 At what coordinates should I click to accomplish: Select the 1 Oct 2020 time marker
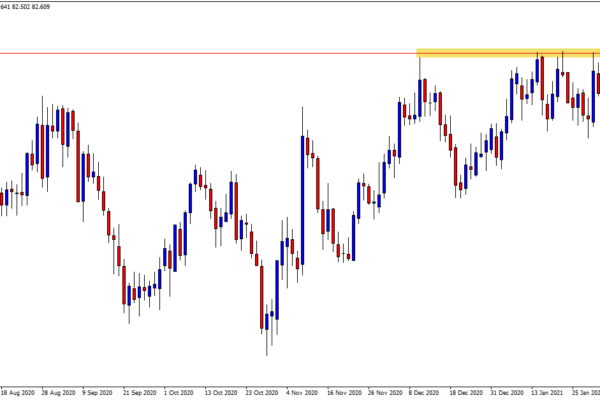pyautogui.click(x=181, y=393)
